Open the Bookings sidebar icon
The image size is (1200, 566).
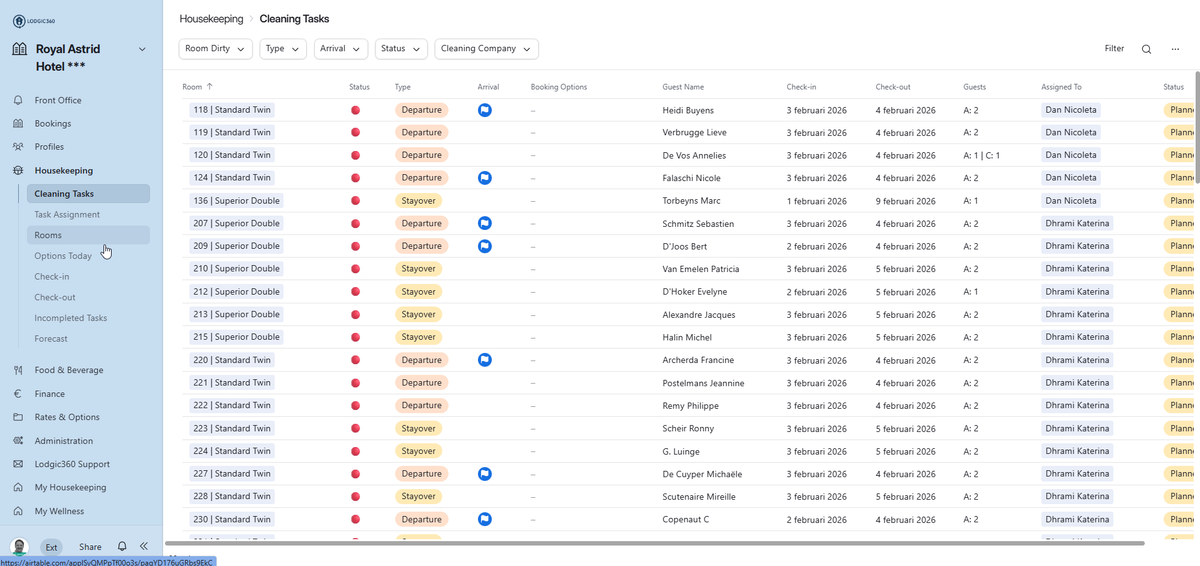pyautogui.click(x=18, y=124)
